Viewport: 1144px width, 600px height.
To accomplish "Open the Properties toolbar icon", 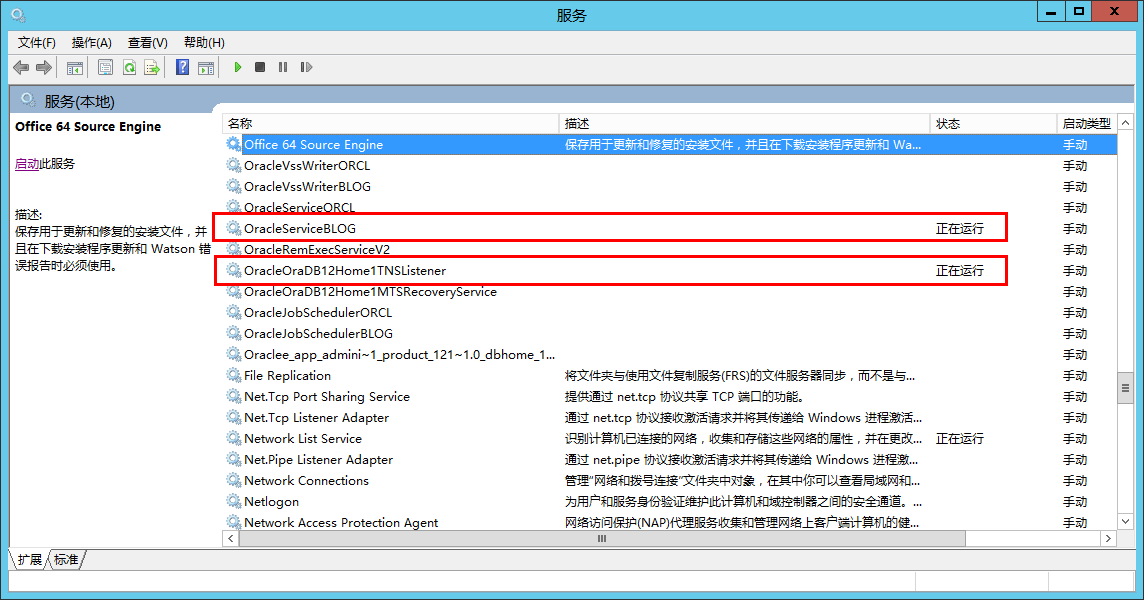I will tap(105, 68).
